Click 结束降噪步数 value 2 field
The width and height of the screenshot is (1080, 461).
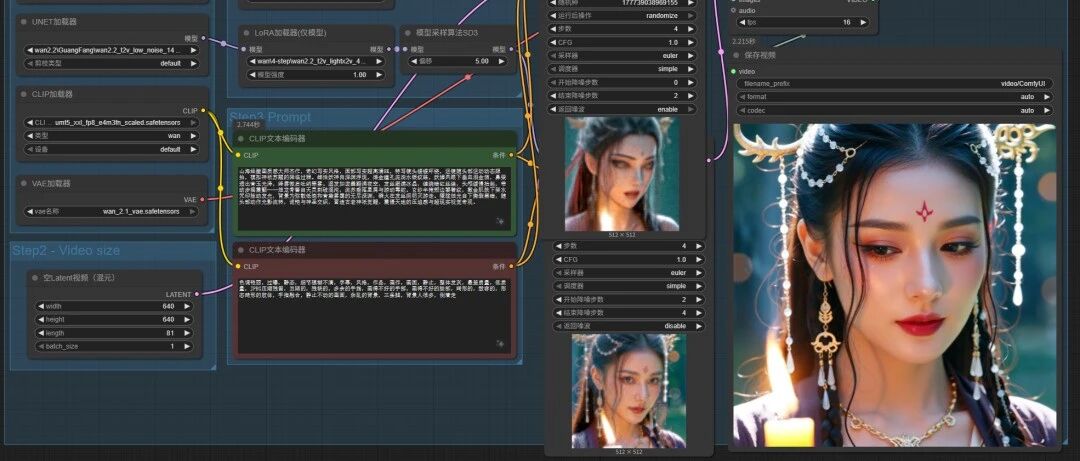622,96
